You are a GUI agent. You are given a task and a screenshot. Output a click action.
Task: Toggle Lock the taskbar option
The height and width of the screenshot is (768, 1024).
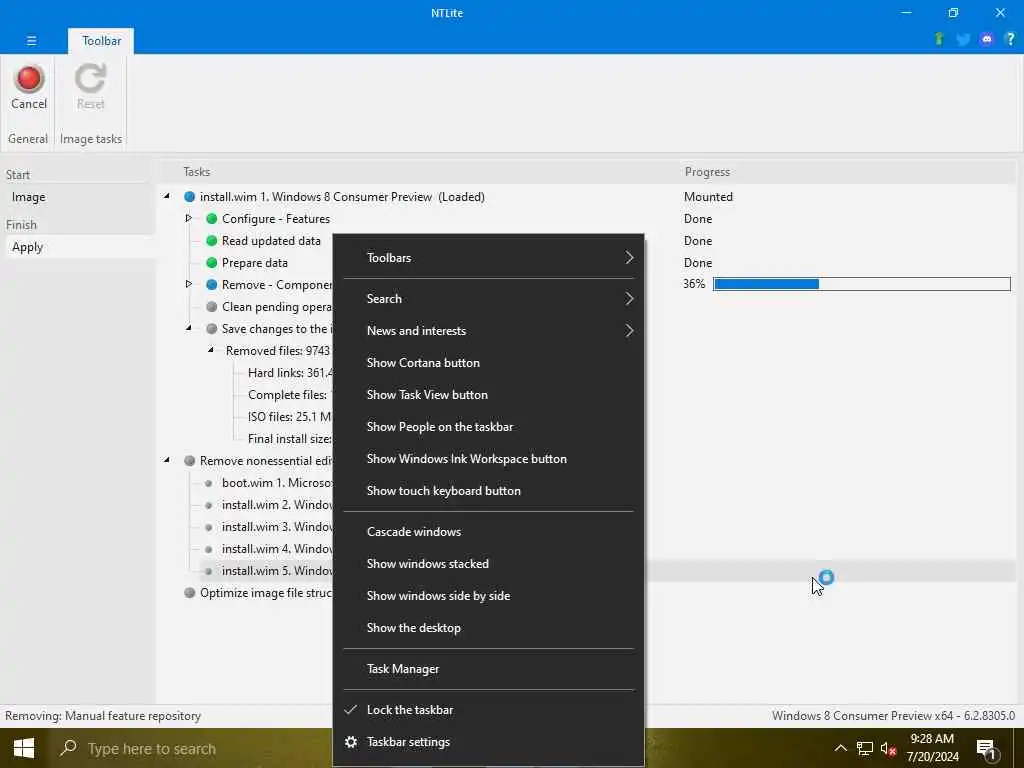click(x=488, y=710)
